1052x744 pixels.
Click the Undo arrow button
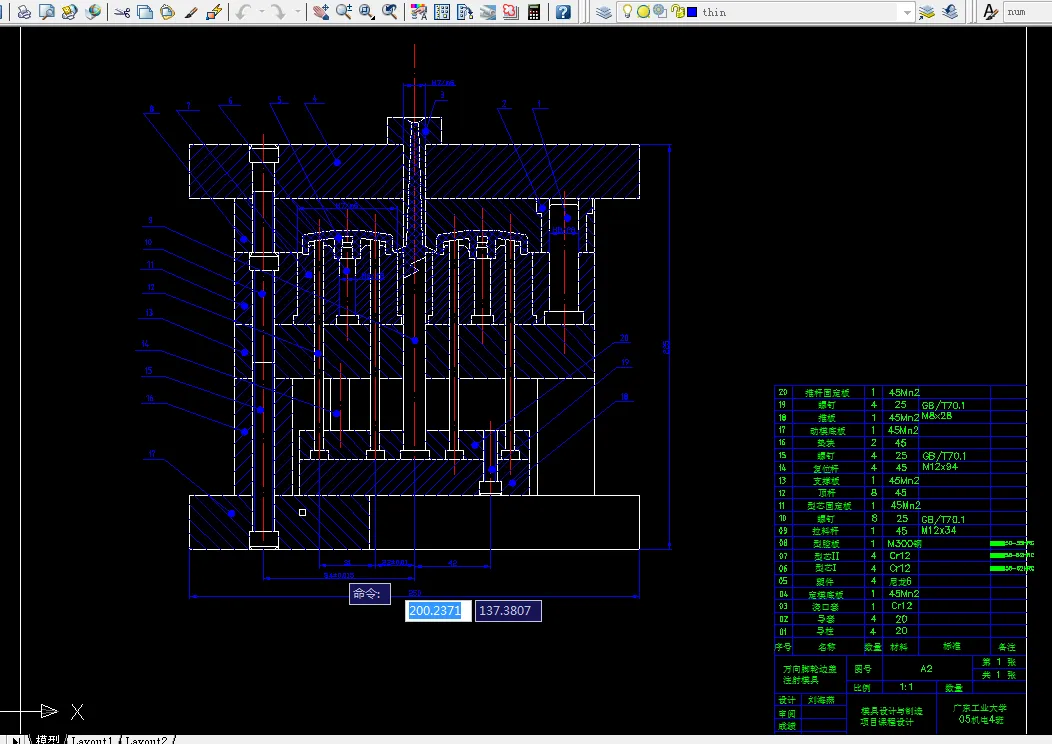tap(243, 12)
